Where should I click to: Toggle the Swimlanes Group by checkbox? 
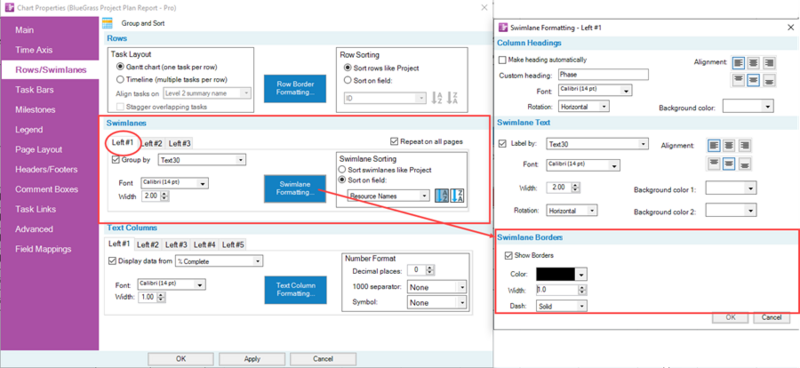[x=115, y=160]
